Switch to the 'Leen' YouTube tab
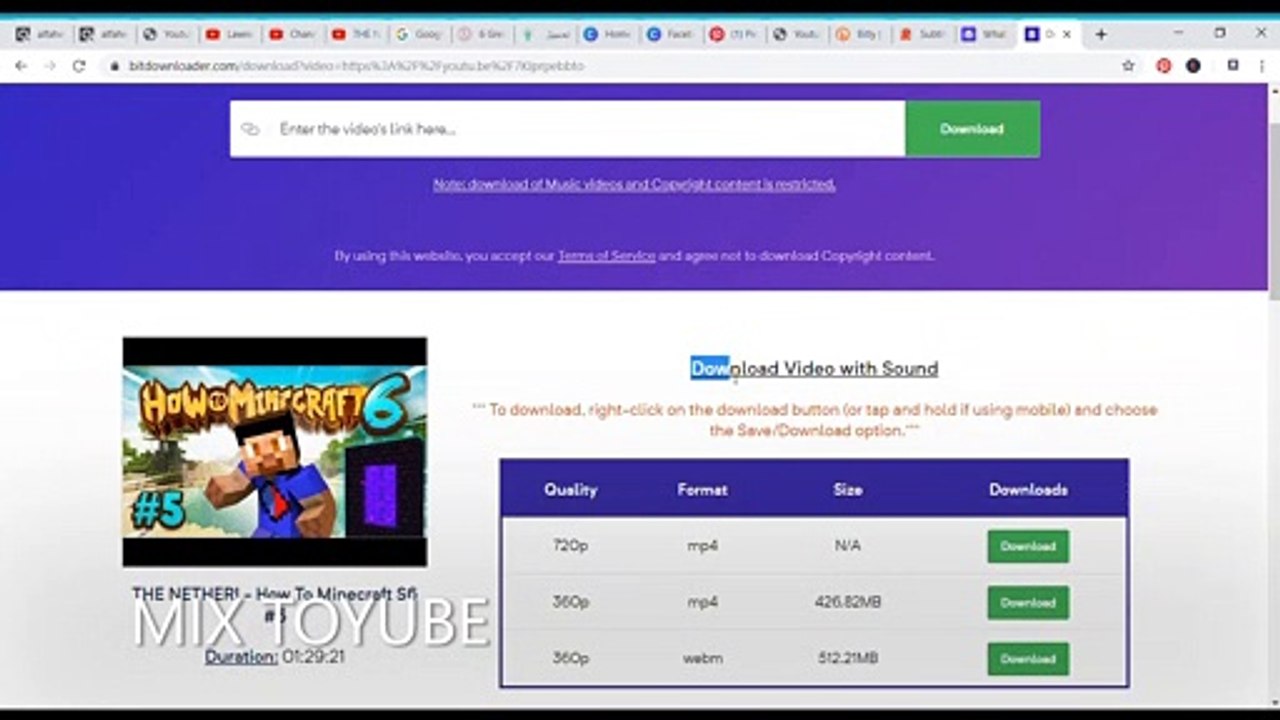The width and height of the screenshot is (1280, 720). click(230, 34)
